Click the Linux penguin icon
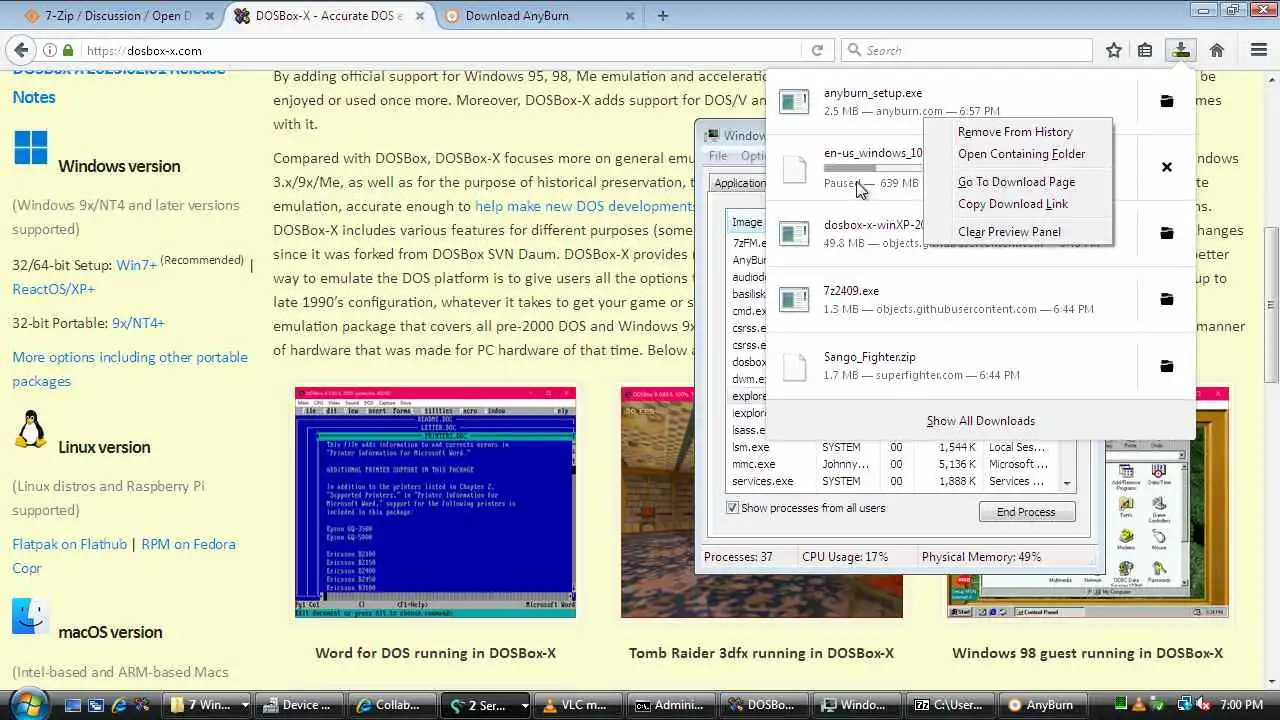This screenshot has height=720, width=1280. pos(30,429)
